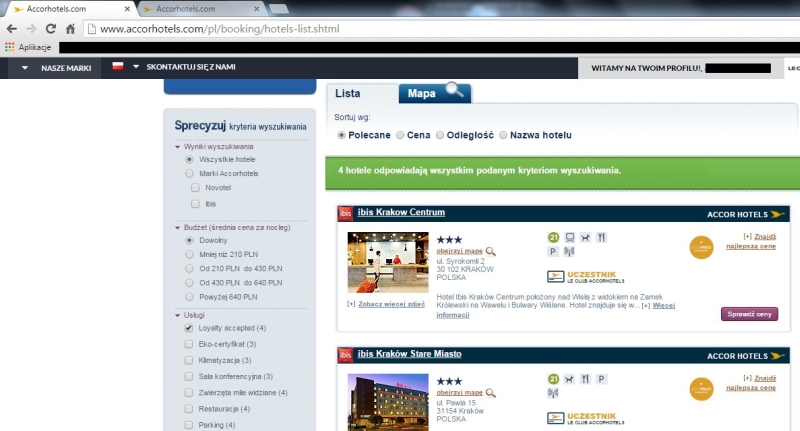Screen dimensions: 800x431
Task: Click 'obejrzyj mapę' for ibis Krakow Centrum
Action: click(459, 251)
